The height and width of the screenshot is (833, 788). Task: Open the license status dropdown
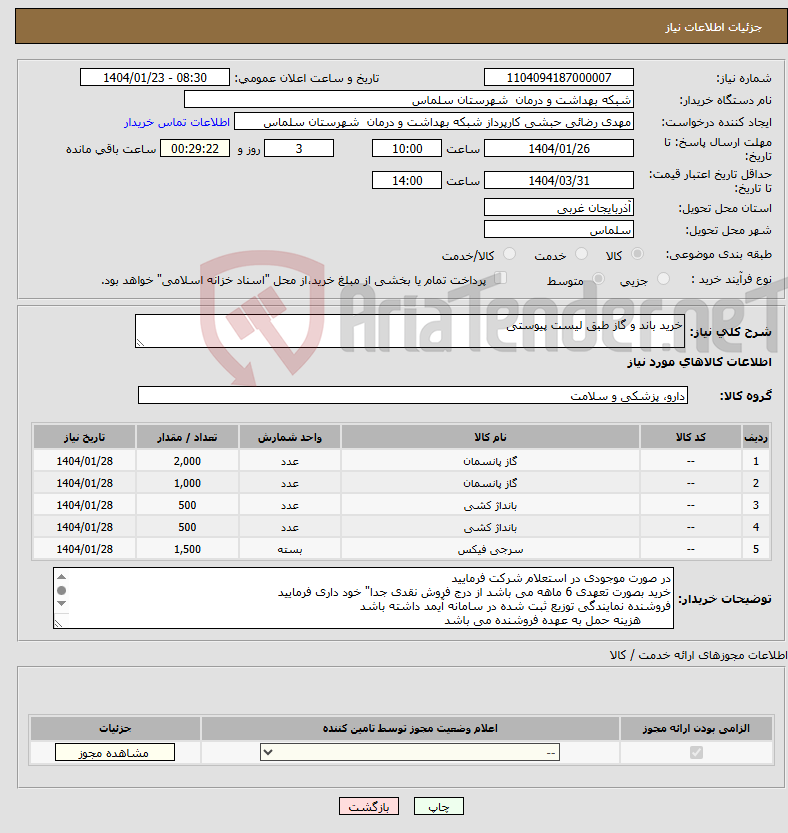[410, 752]
